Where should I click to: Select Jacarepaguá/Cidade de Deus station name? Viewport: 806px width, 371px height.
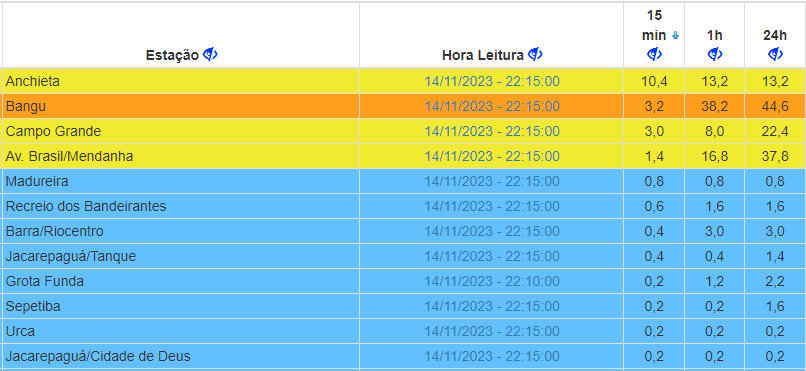(98, 357)
